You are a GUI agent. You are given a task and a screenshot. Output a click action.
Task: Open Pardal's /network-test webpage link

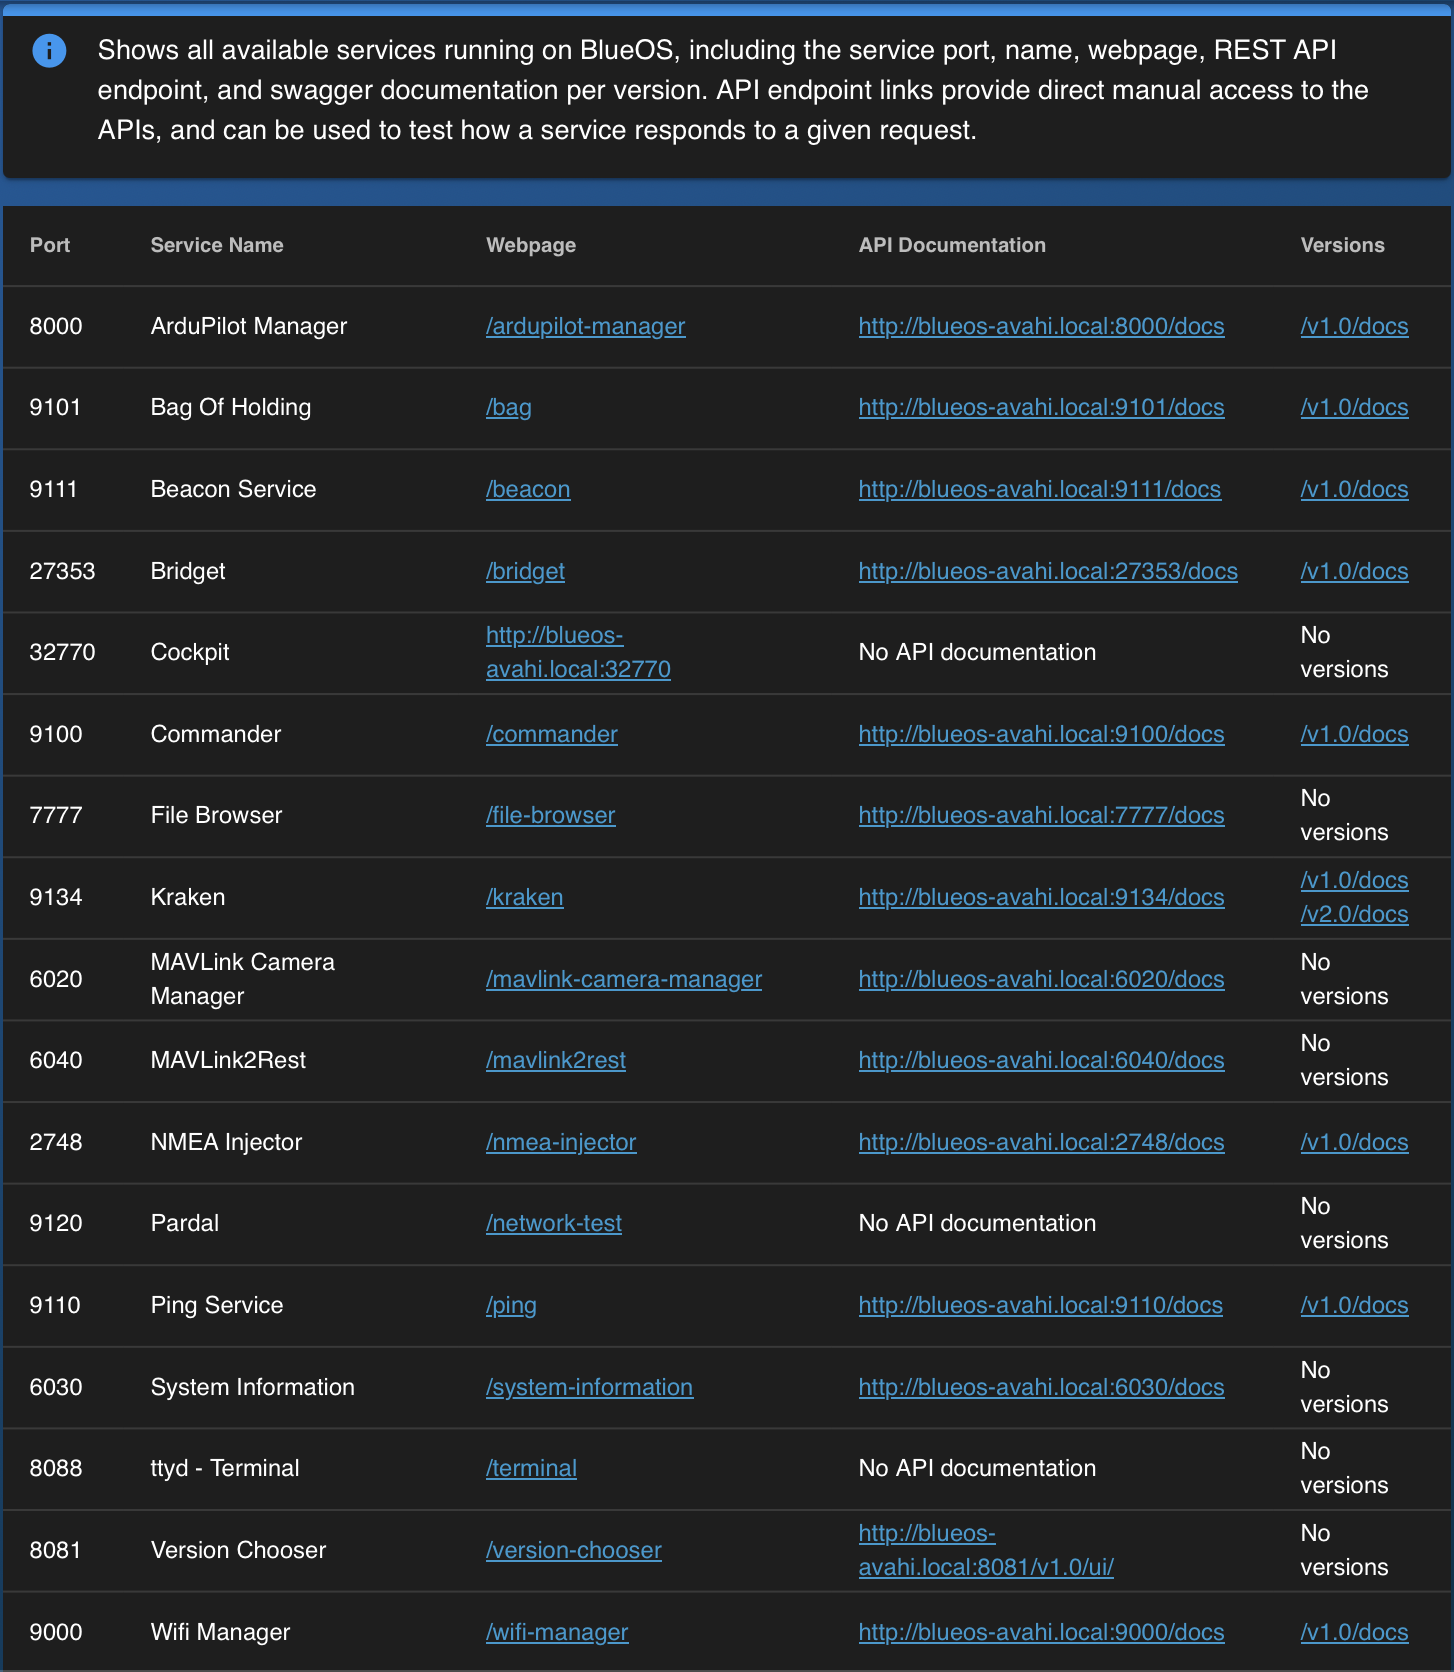(553, 1223)
